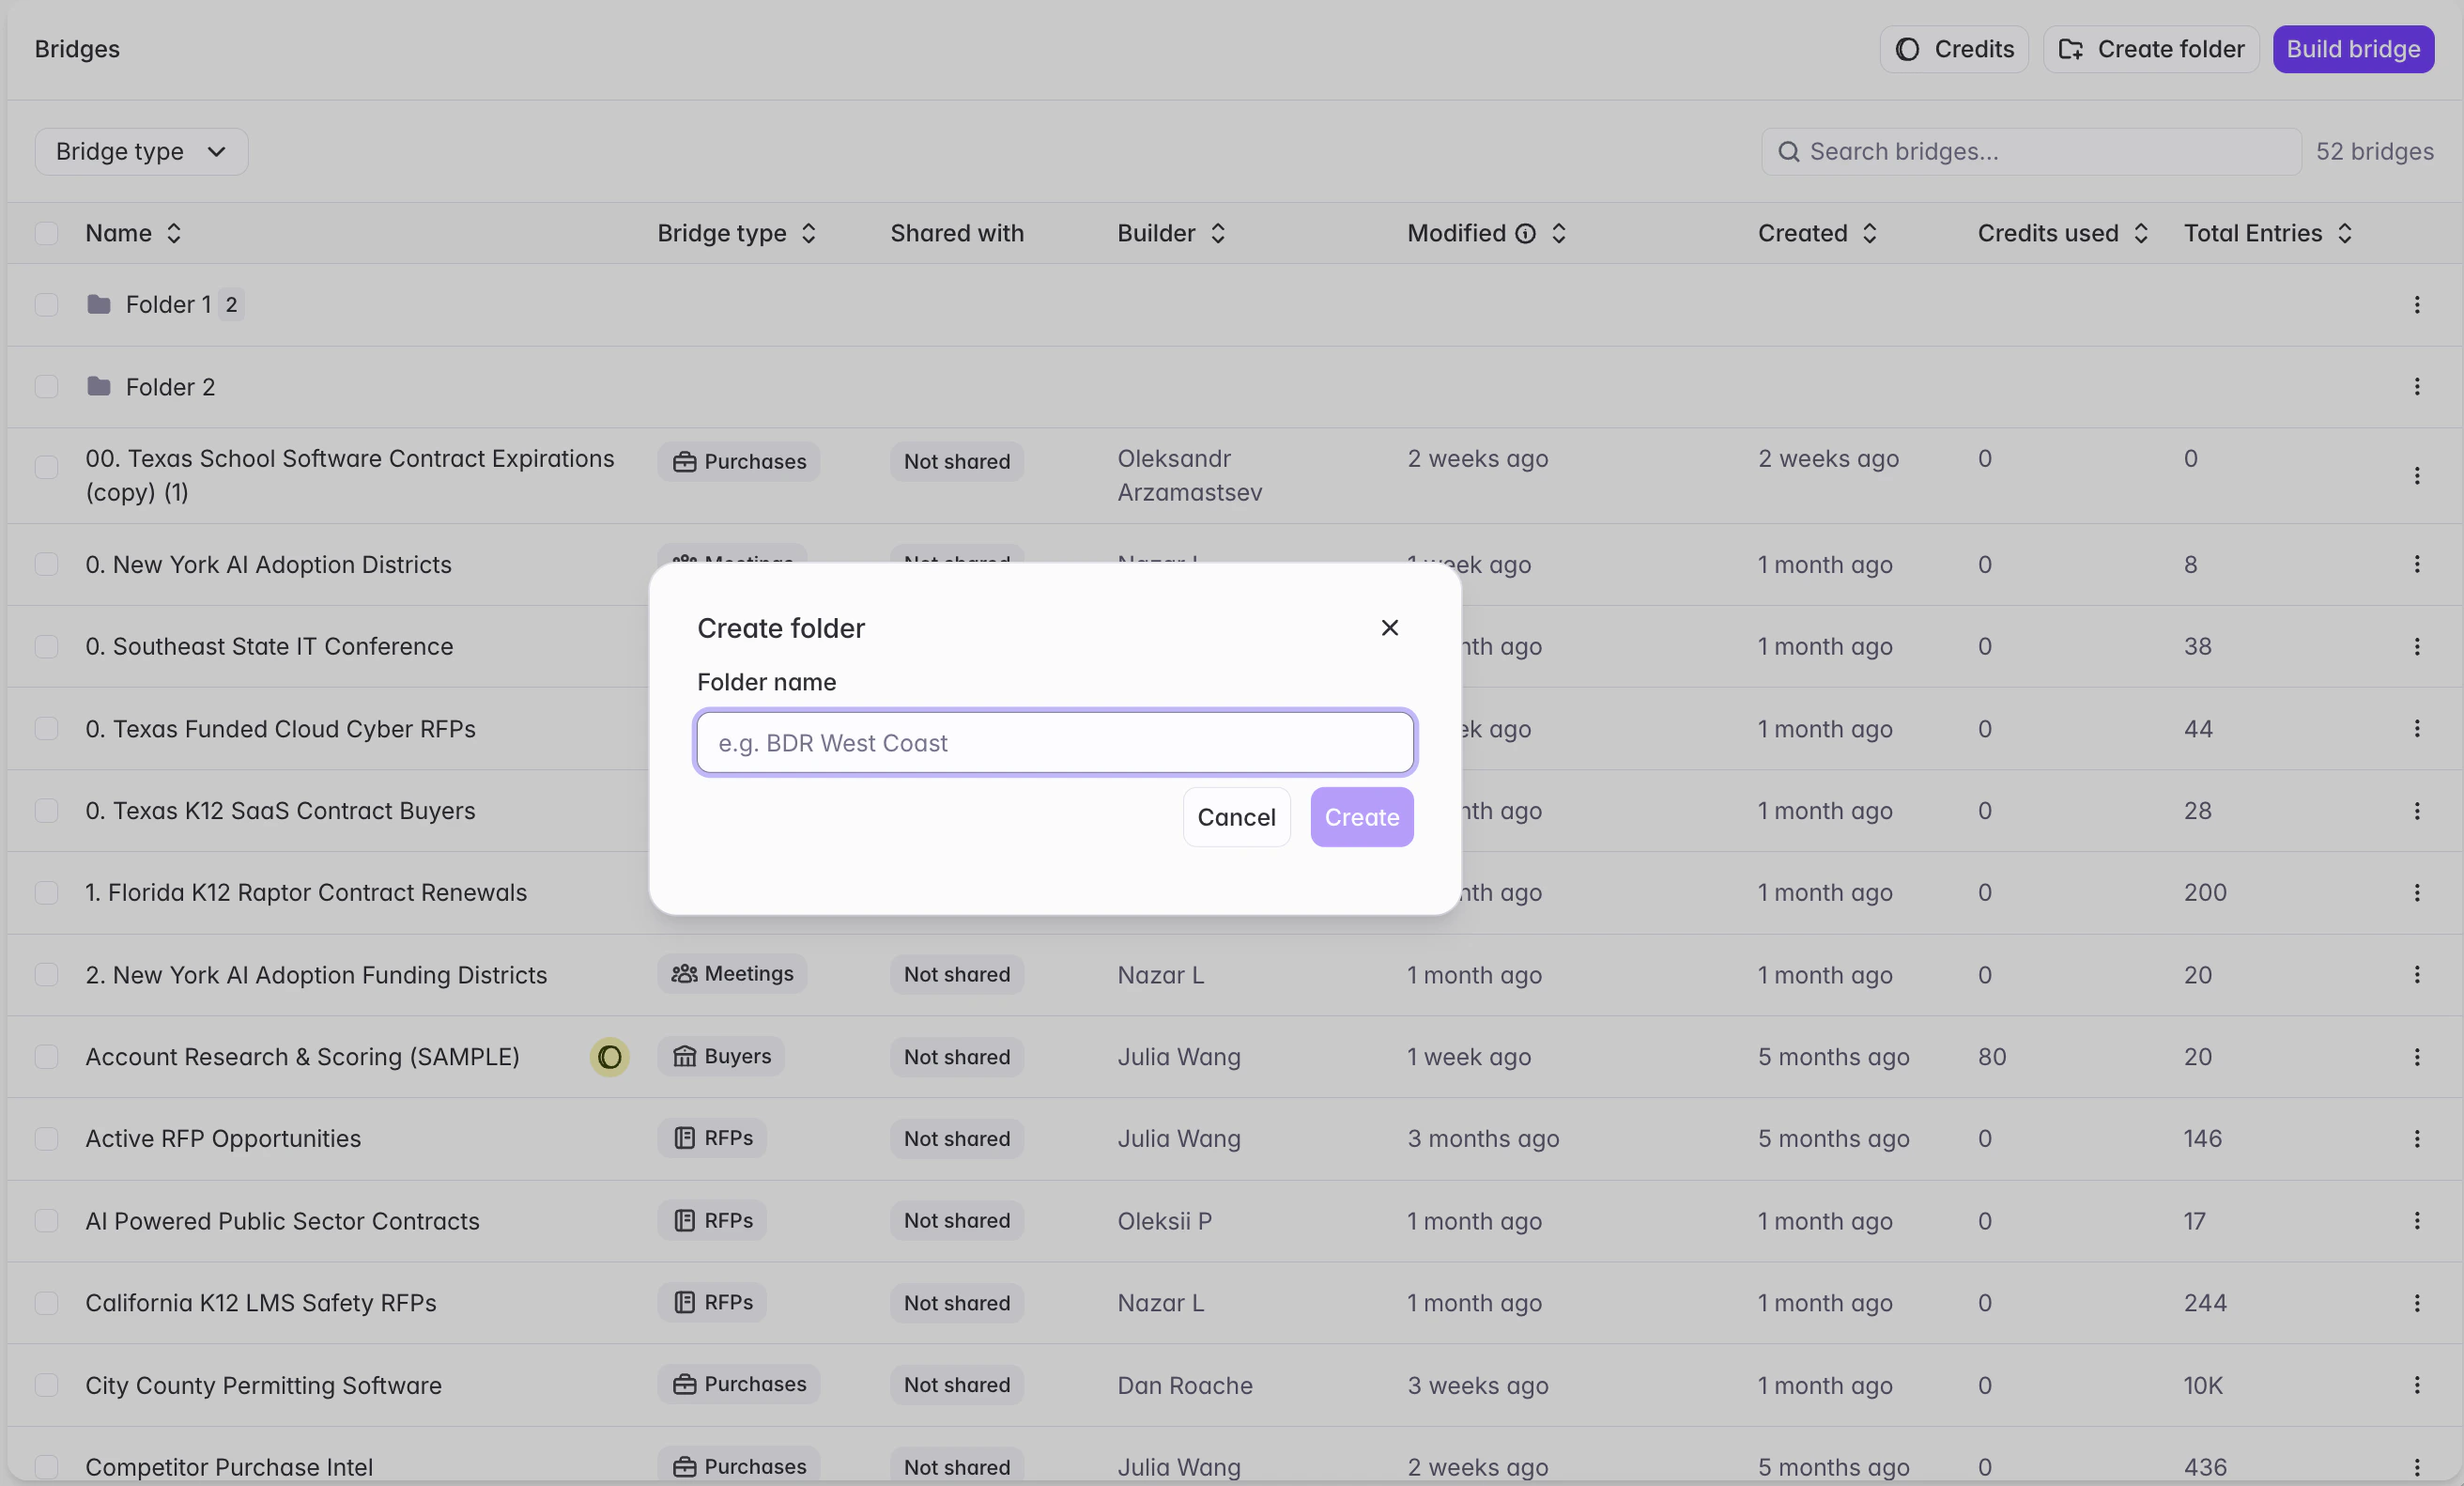This screenshot has height=1486, width=2464.
Task: Show the Modified column info icon
Action: [x=1524, y=233]
